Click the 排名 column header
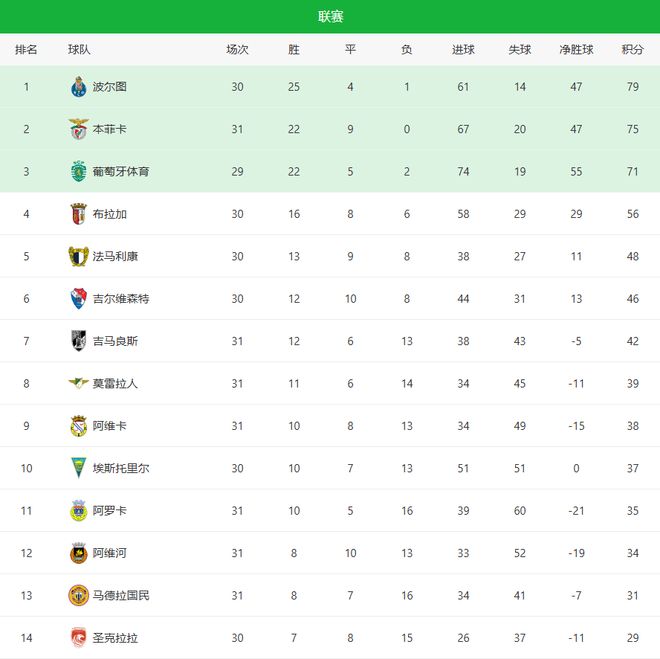Viewport: 660px width, 659px height. coord(26,49)
